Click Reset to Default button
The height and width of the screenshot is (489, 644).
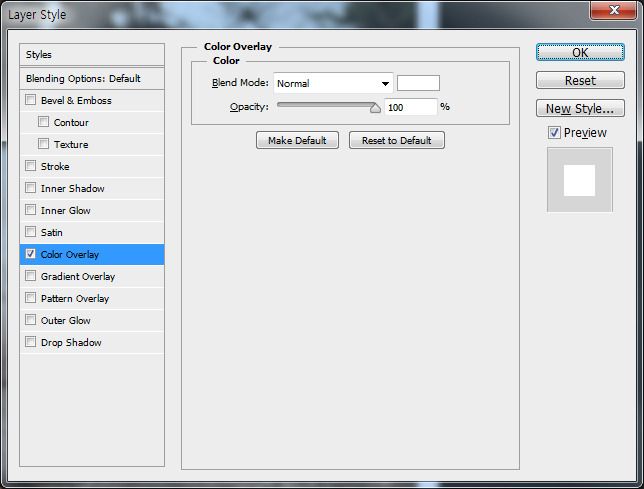(397, 140)
